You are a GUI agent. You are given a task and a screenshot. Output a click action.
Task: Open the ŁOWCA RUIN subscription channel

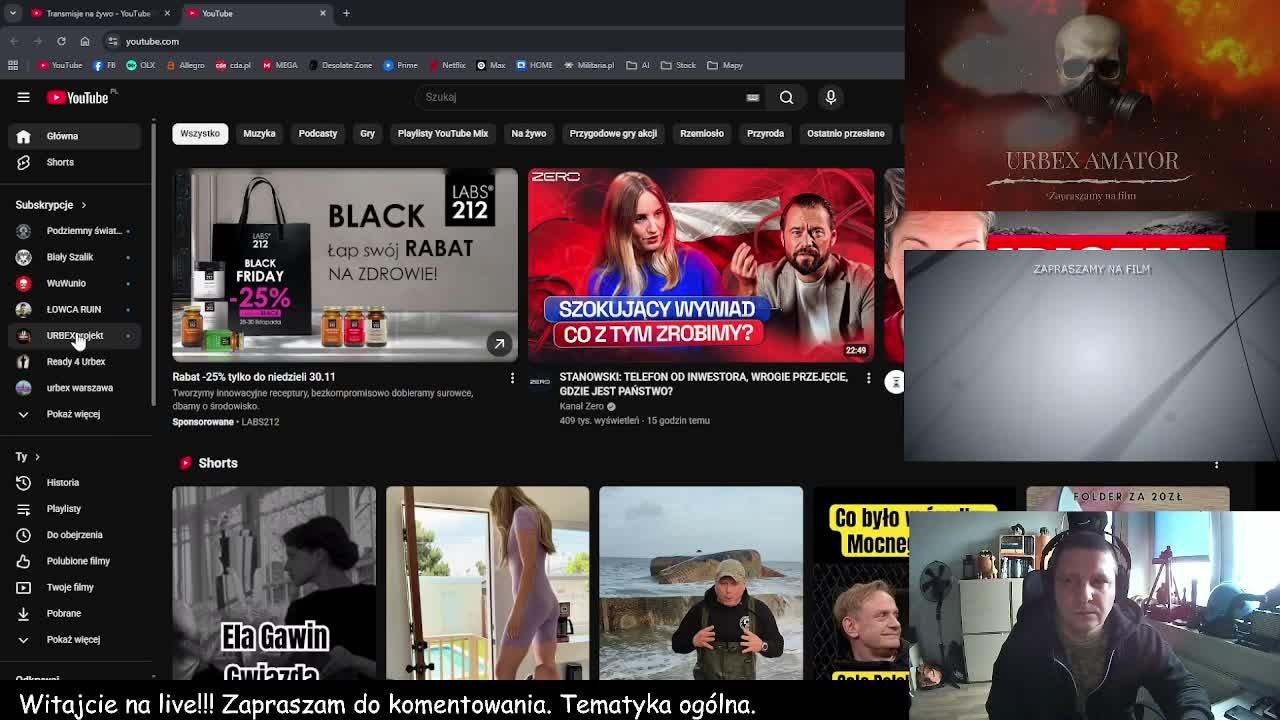coord(73,309)
